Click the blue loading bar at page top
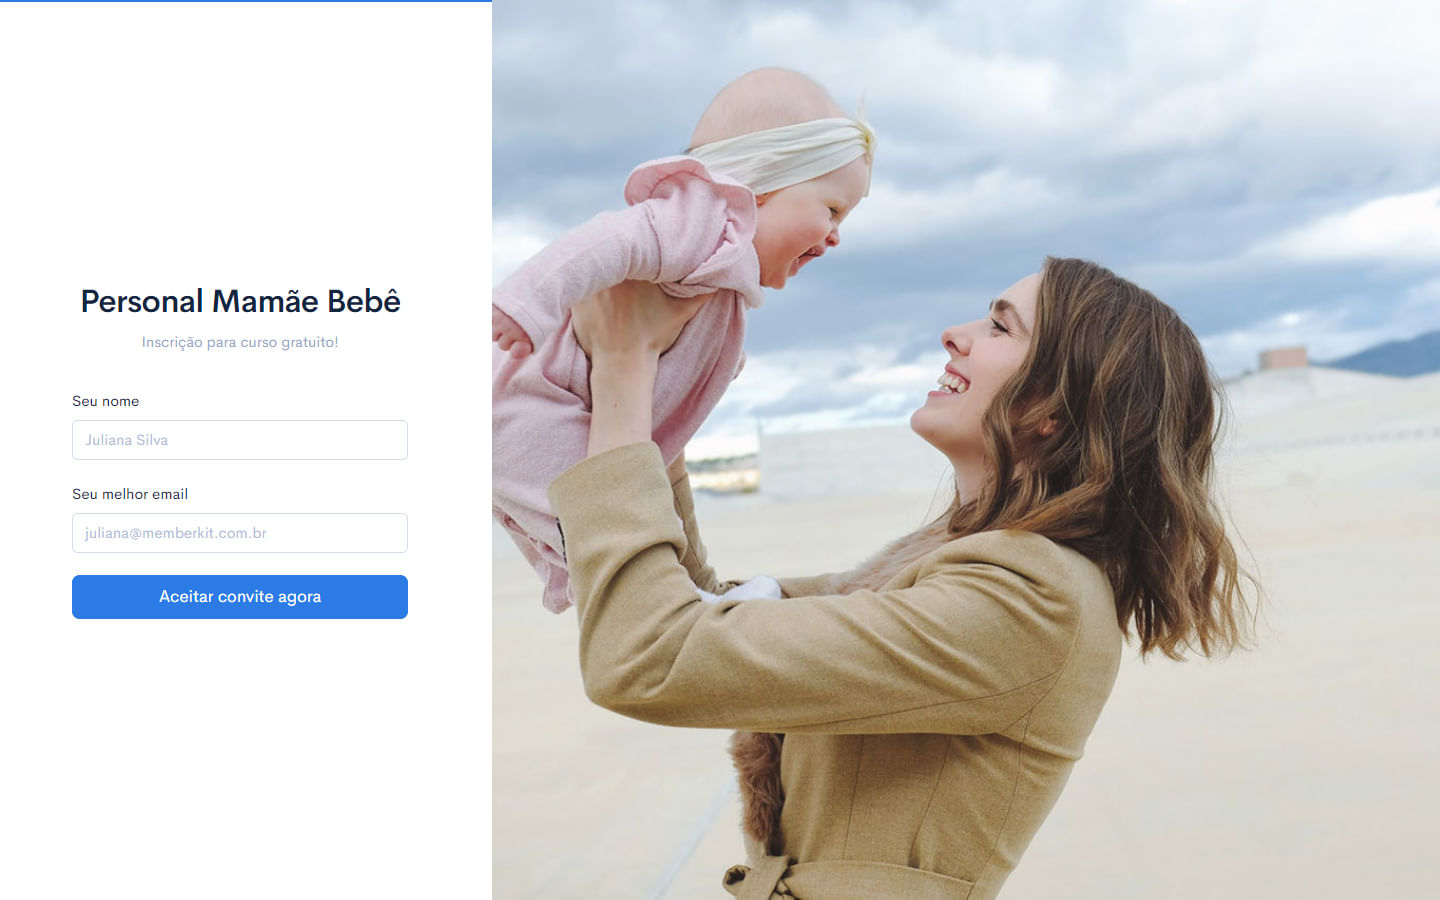This screenshot has height=900, width=1440. click(246, 1)
